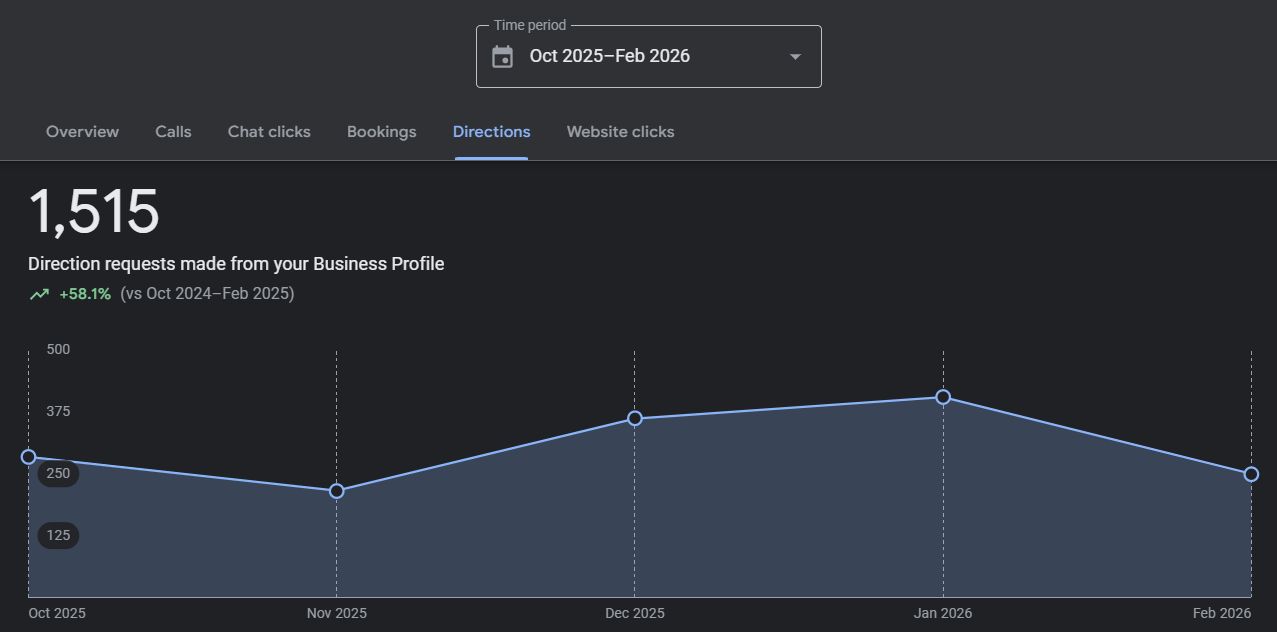Click the Dec 2025 x-axis label
The width and height of the screenshot is (1277, 632).
[x=634, y=613]
